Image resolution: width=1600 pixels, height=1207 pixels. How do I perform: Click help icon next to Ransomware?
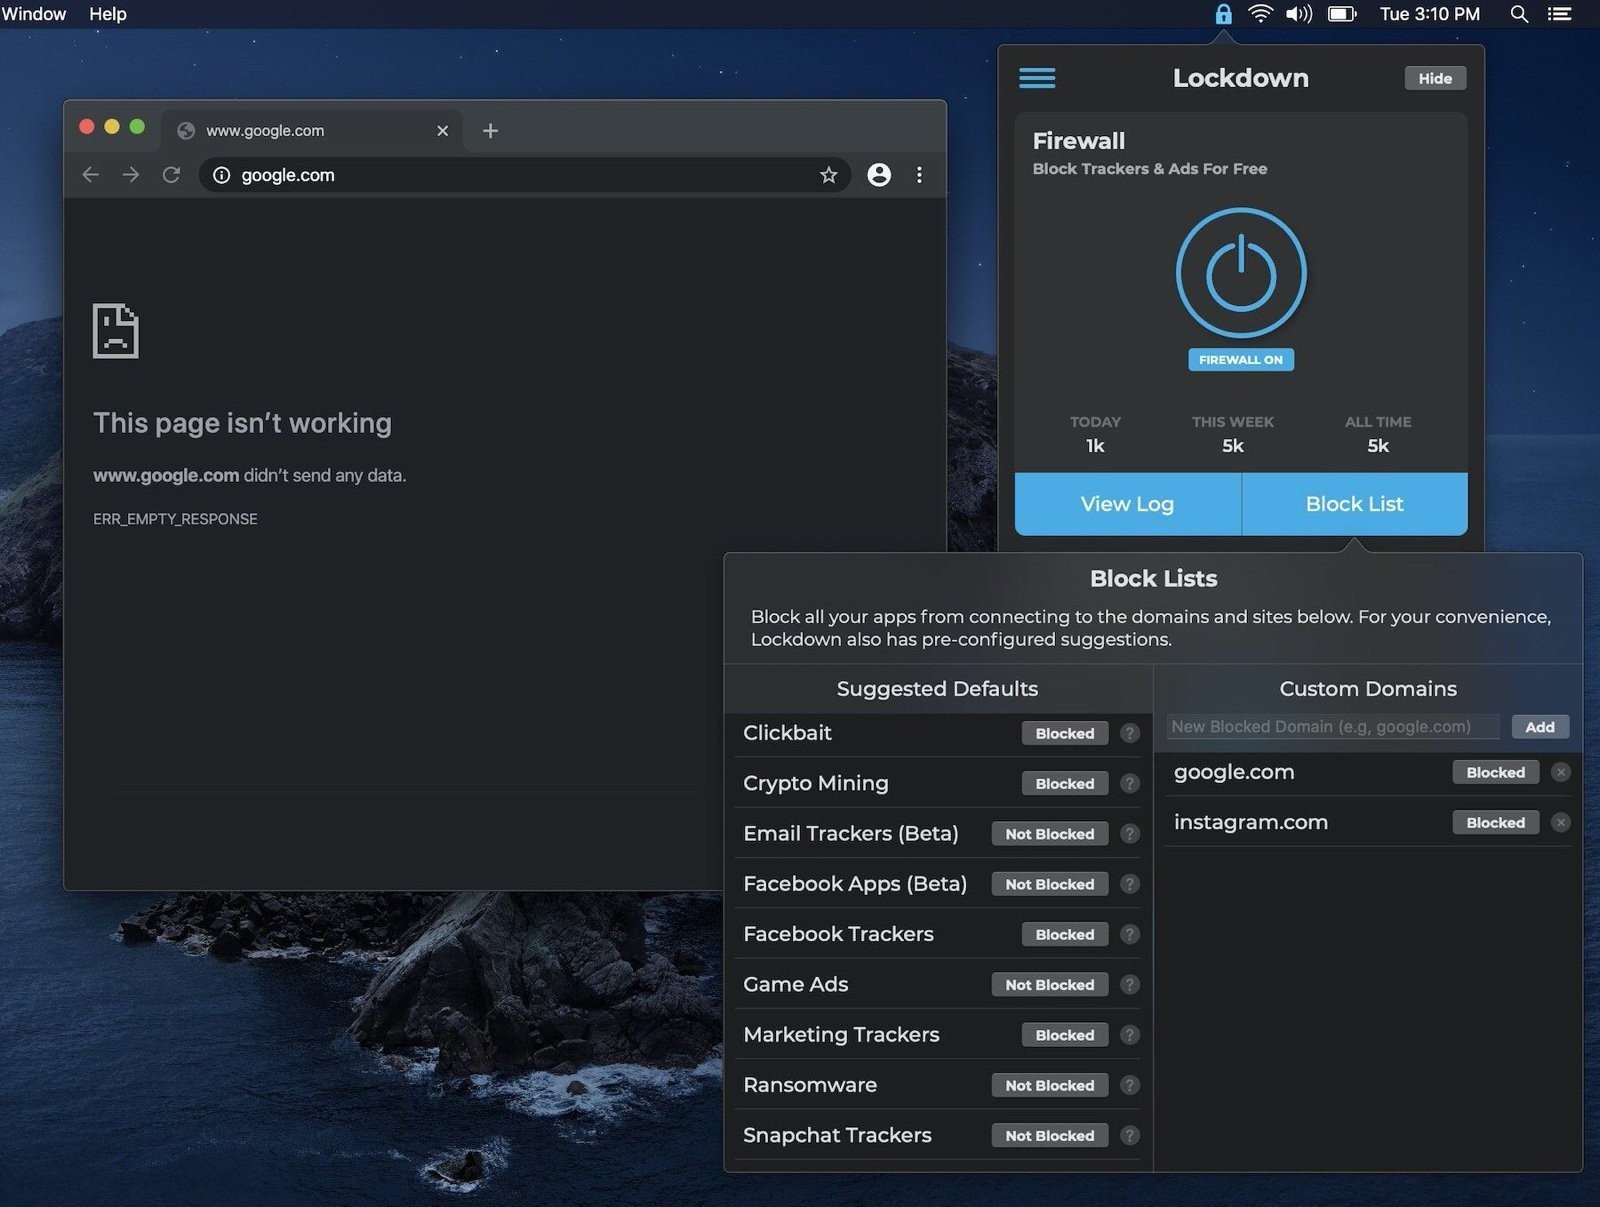1129,1085
